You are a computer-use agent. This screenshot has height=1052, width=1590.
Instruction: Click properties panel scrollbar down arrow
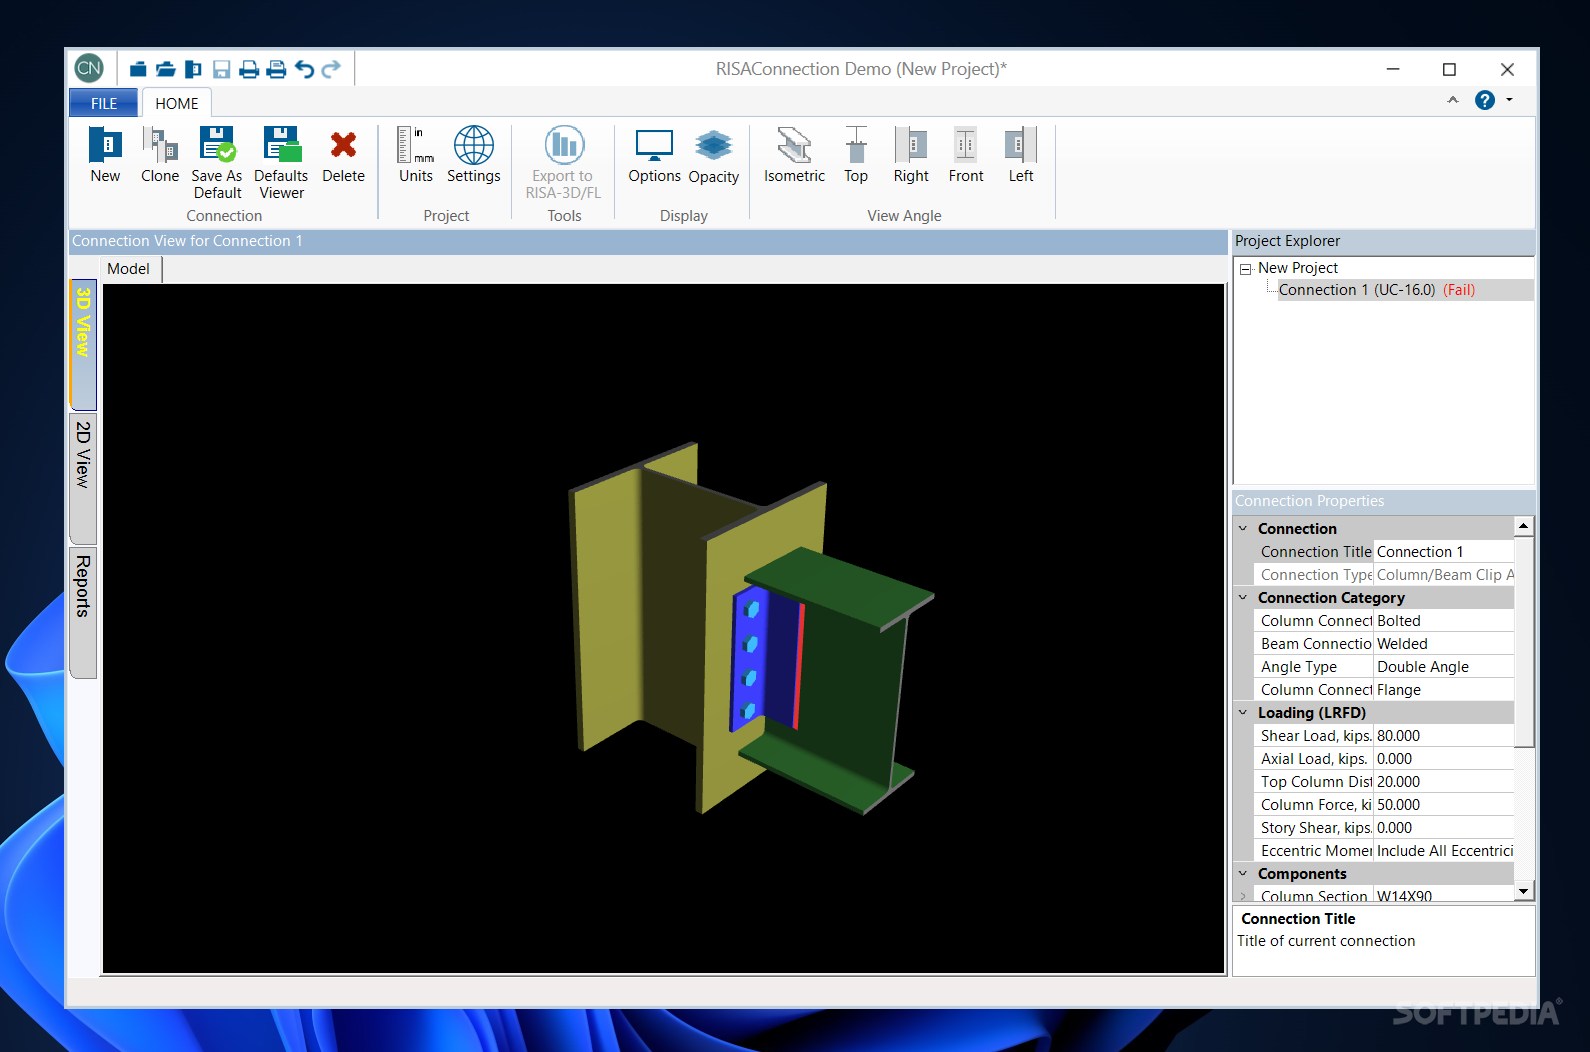1524,891
